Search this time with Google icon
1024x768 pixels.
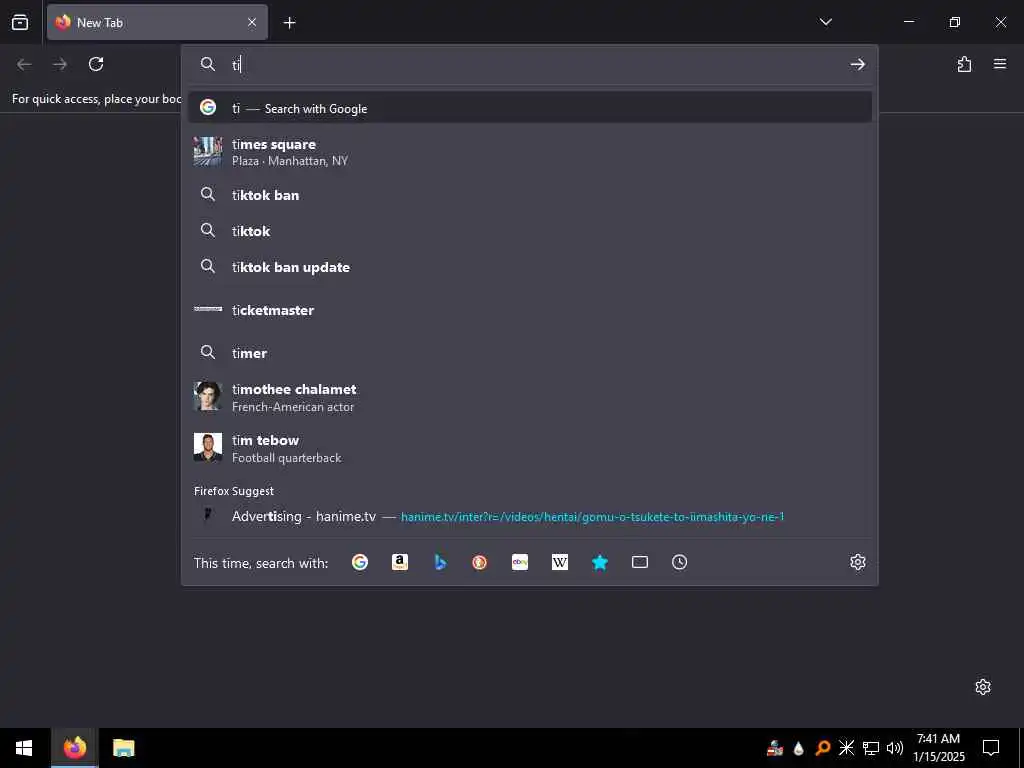[360, 562]
